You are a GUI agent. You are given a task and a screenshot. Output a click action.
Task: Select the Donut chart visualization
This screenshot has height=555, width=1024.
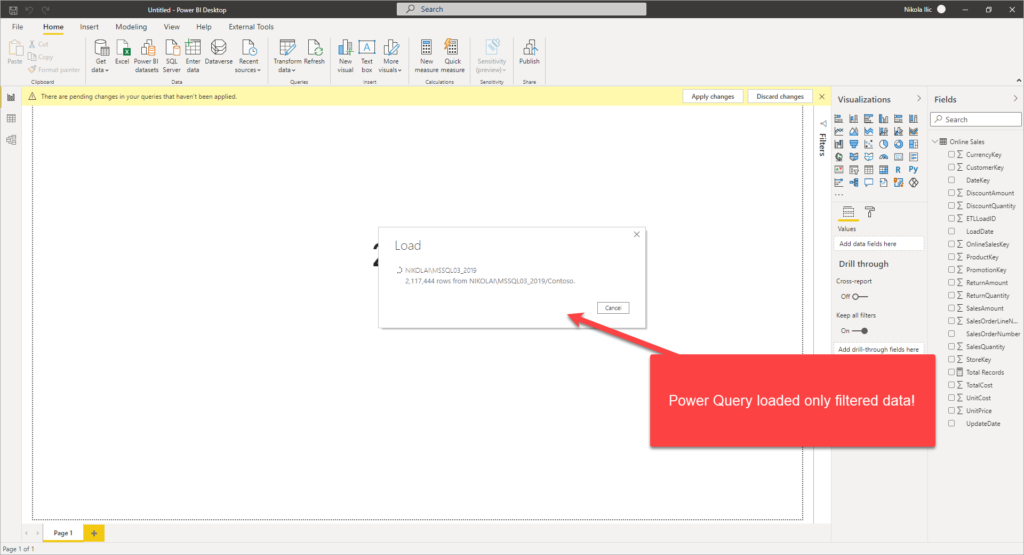[x=899, y=144]
